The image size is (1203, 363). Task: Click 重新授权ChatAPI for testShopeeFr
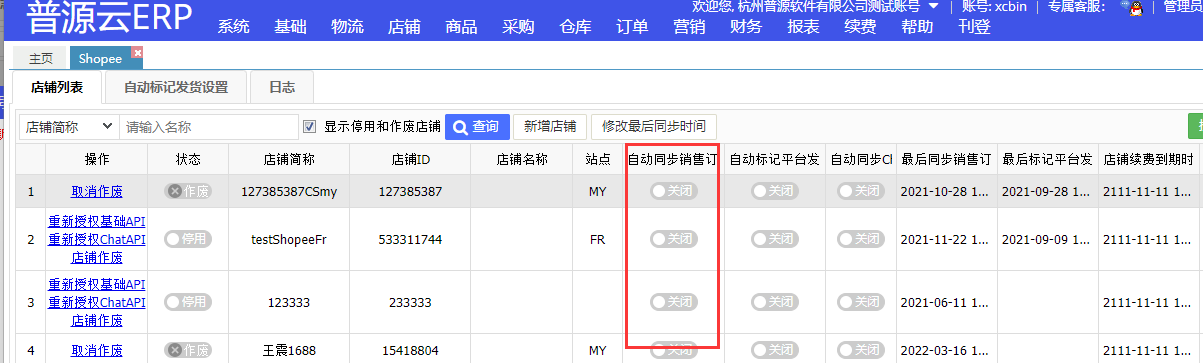point(97,239)
